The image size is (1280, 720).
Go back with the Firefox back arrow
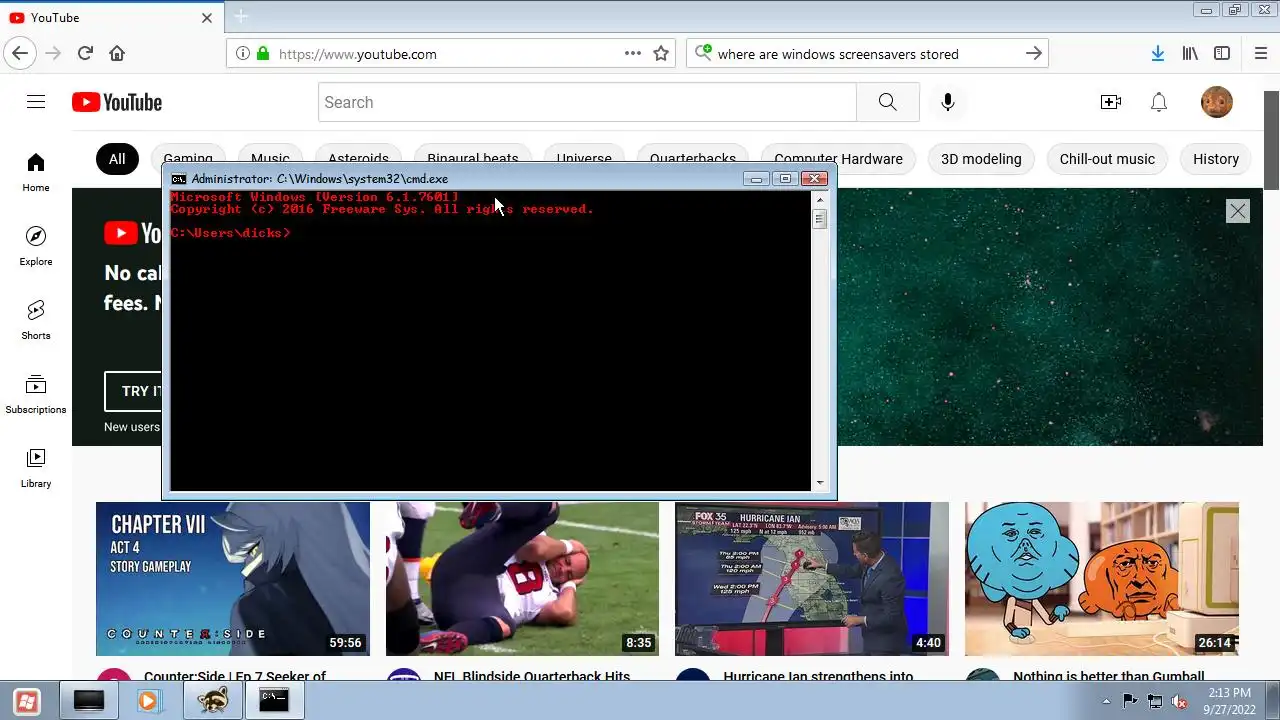pyautogui.click(x=20, y=54)
